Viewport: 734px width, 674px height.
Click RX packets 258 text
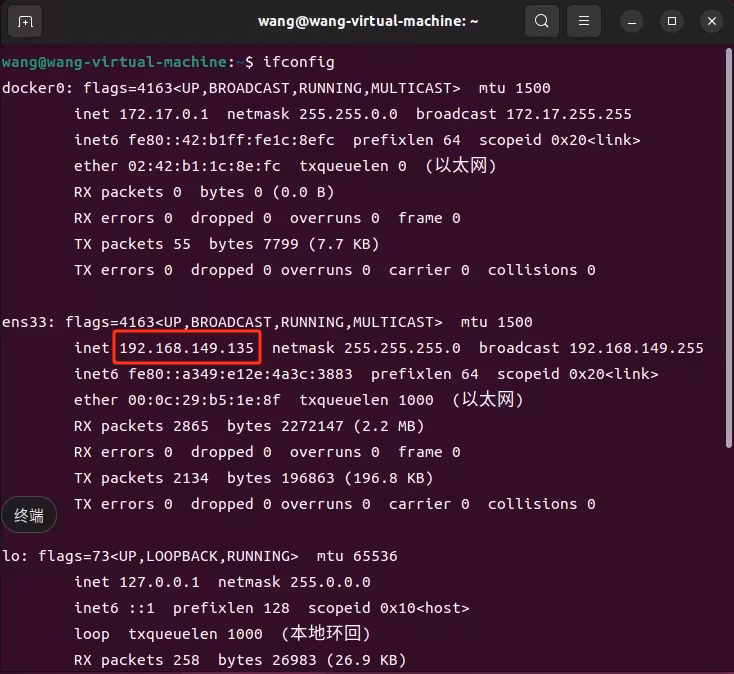tap(137, 660)
